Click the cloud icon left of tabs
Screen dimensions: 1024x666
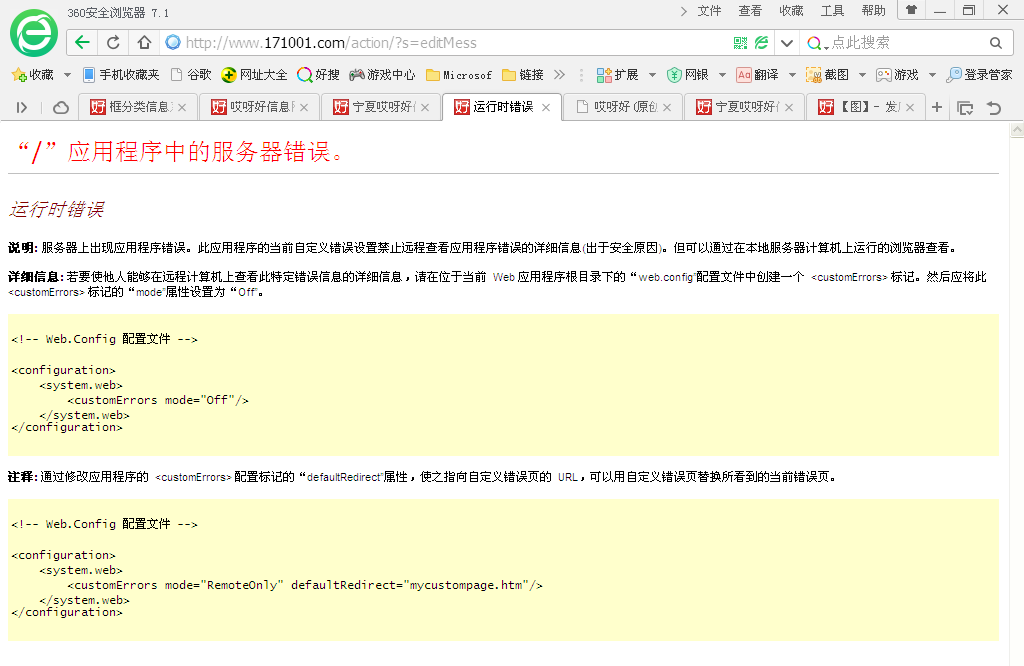point(61,108)
